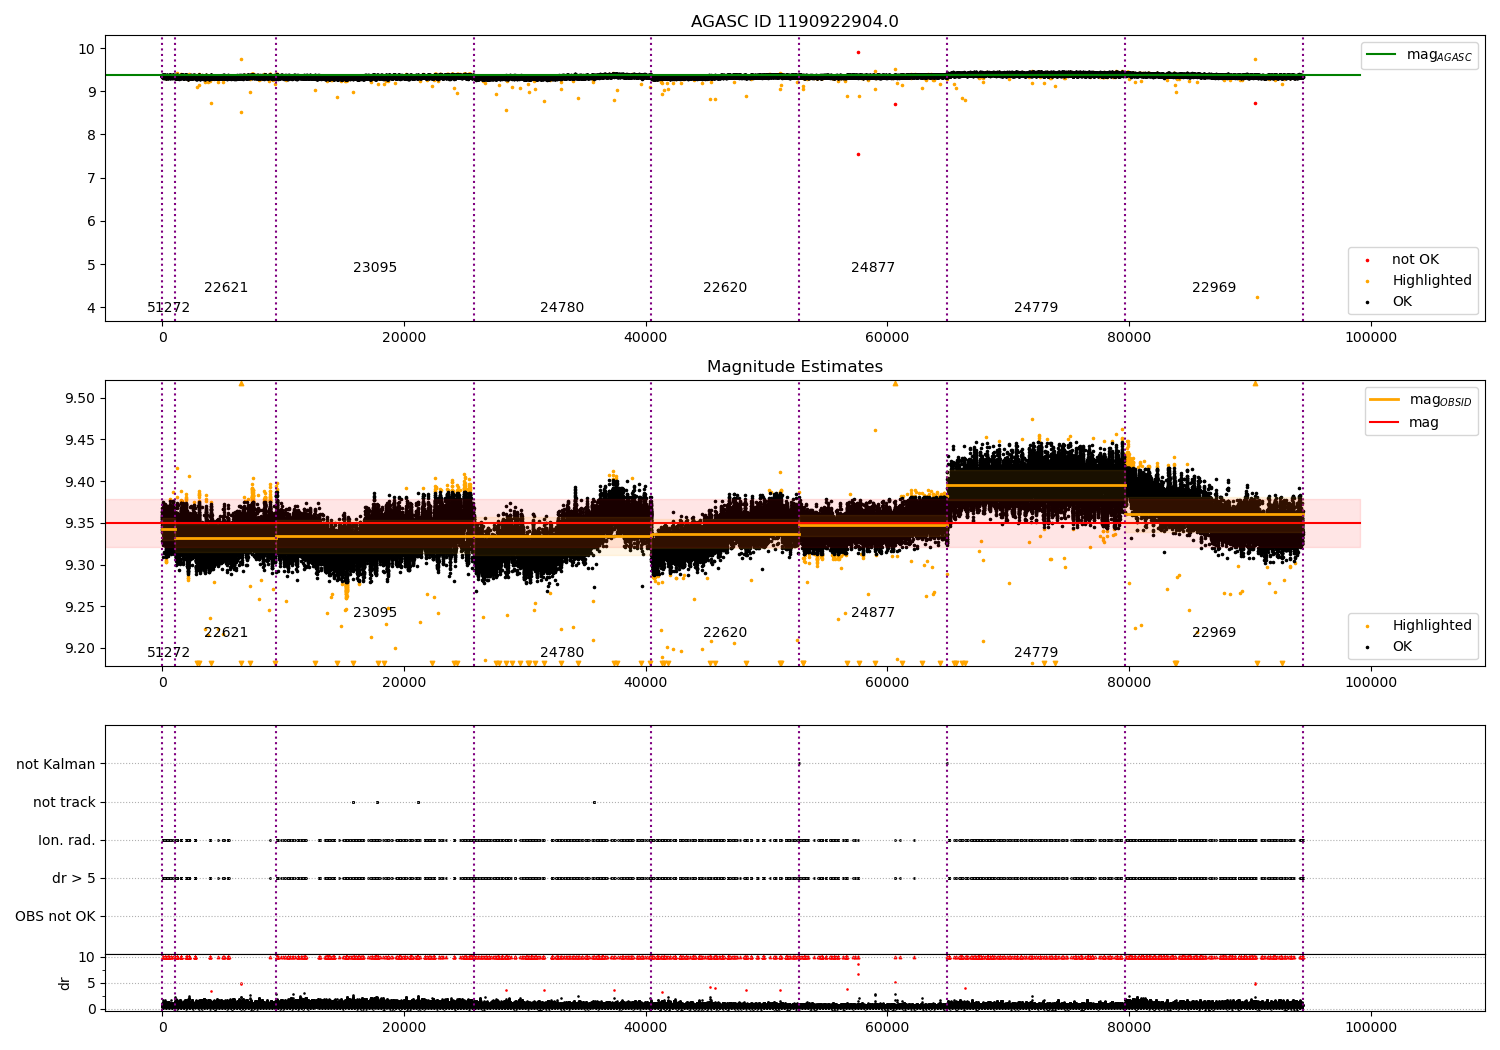Select the mag OBSID legend entry in middle plot
Viewport: 1500px width, 1050px height.
1422,400
